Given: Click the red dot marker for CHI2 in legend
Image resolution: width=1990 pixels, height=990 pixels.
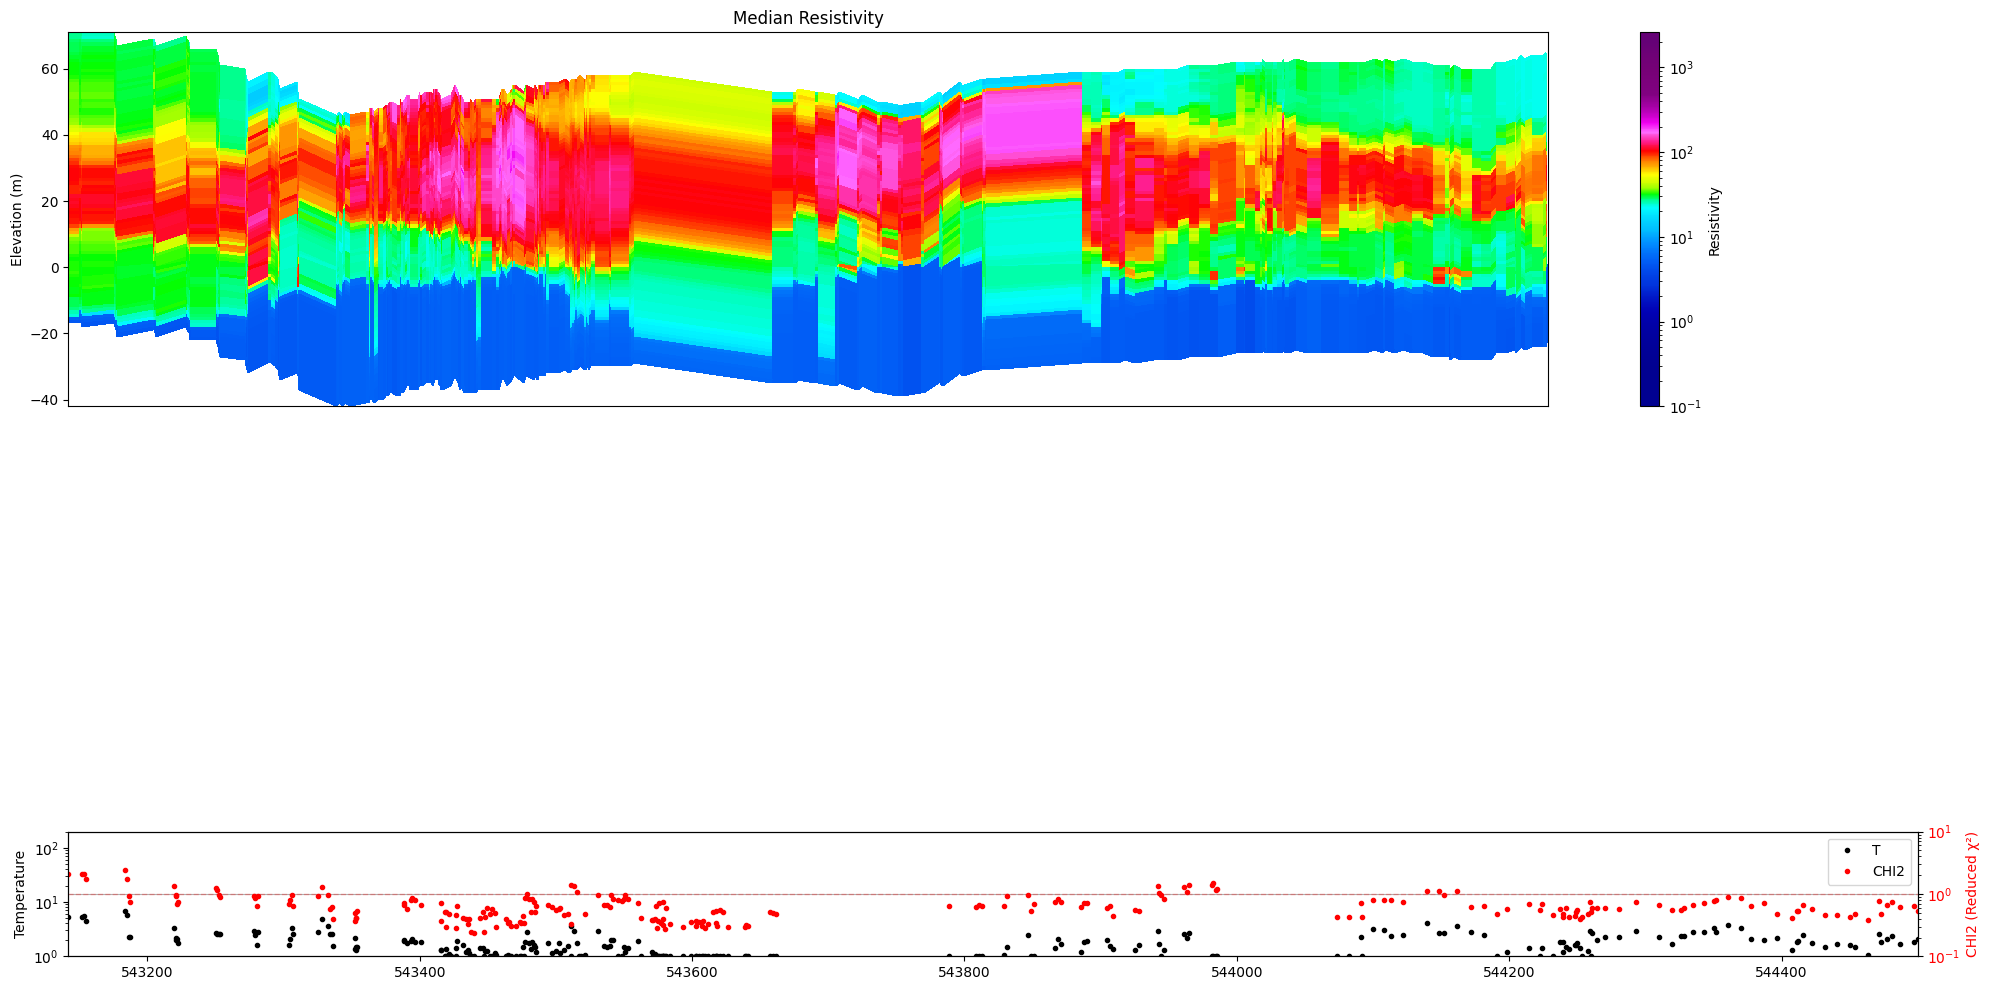Looking at the screenshot, I should (1847, 871).
